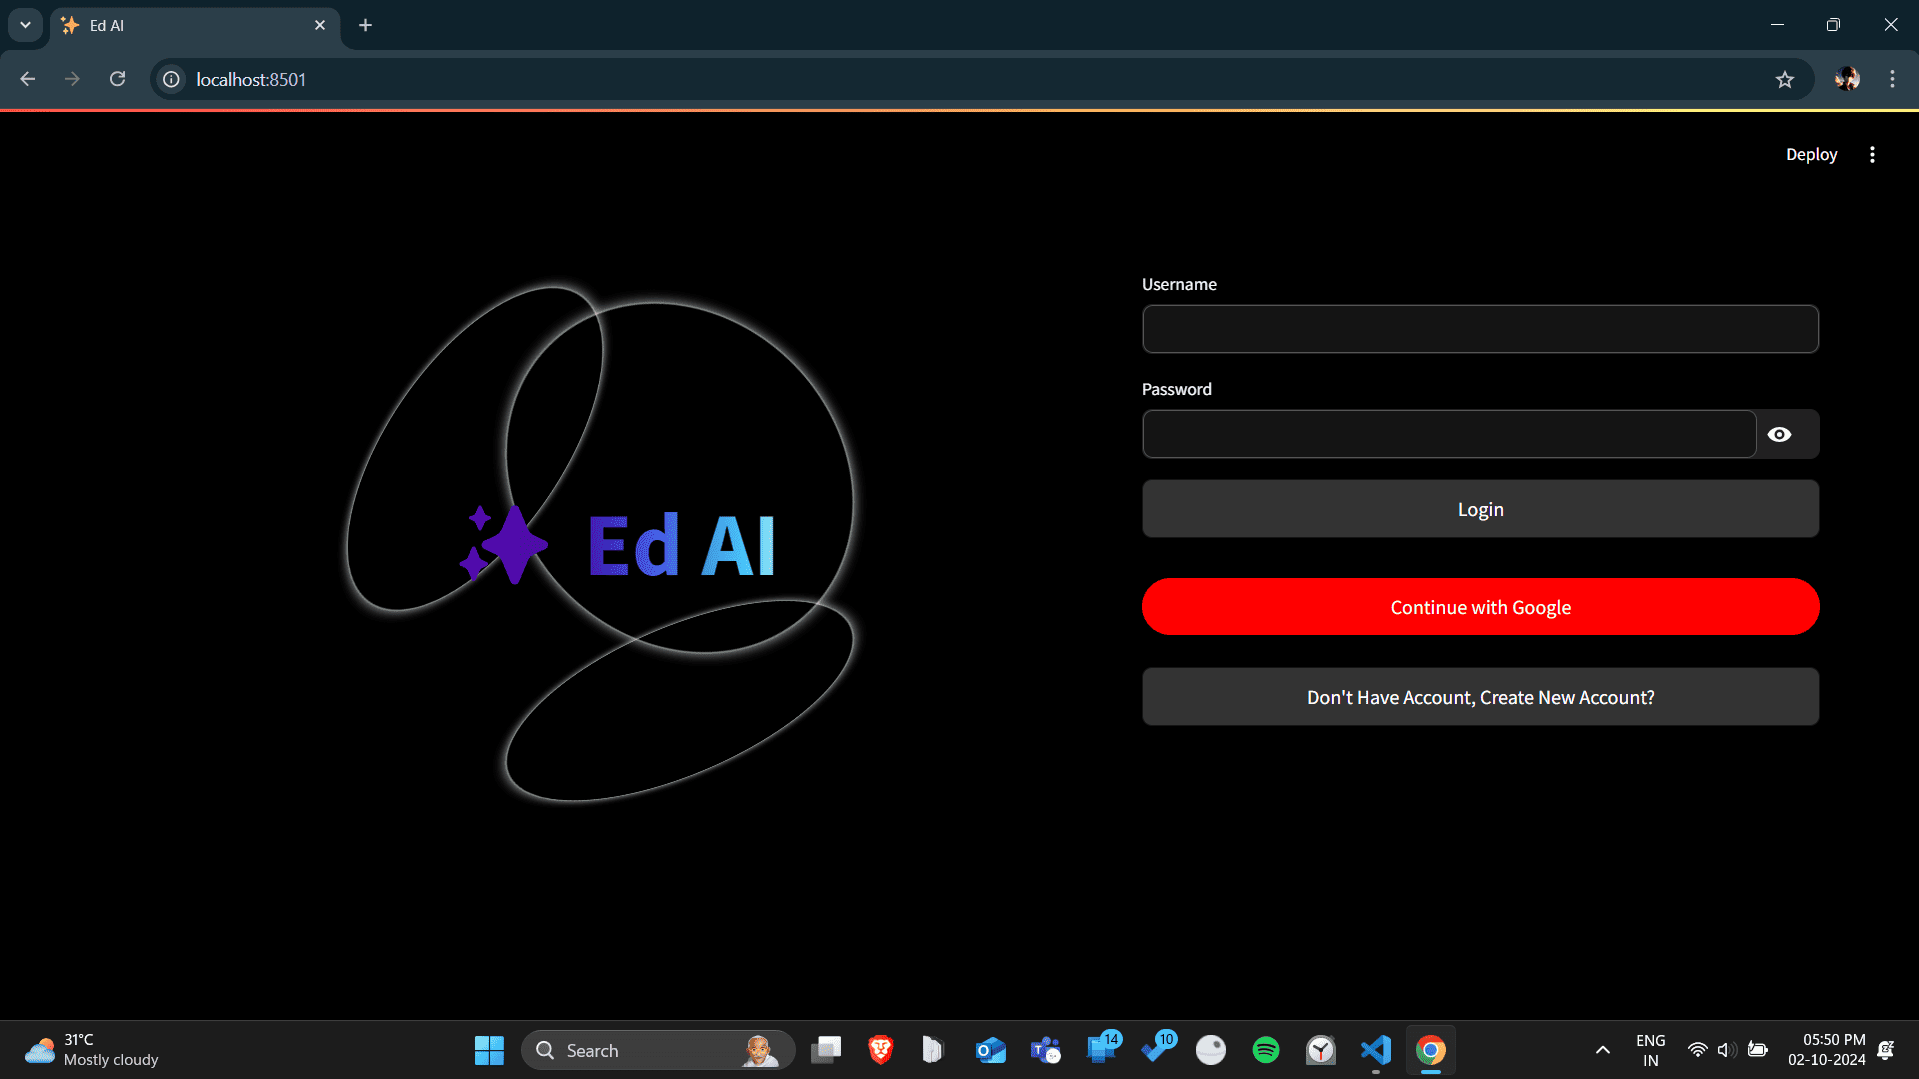The height and width of the screenshot is (1079, 1919).
Task: Click Continue with Google button
Action: tap(1480, 607)
